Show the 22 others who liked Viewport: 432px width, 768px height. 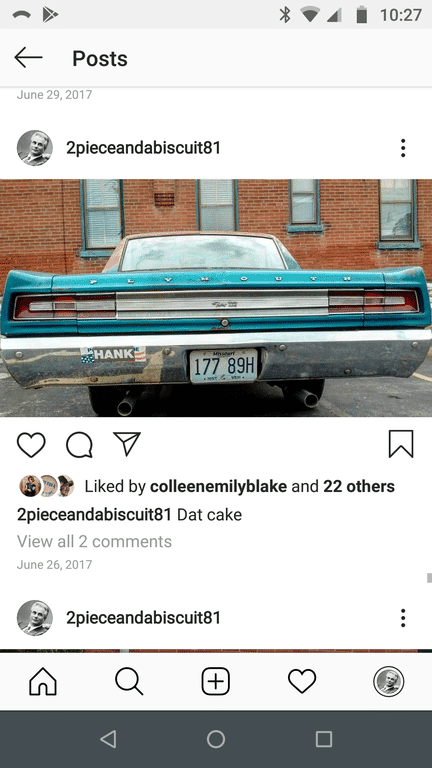[359, 486]
